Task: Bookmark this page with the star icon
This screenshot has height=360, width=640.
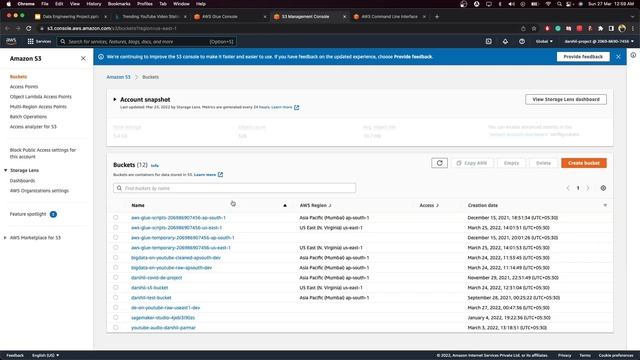Action: pyautogui.click(x=534, y=29)
